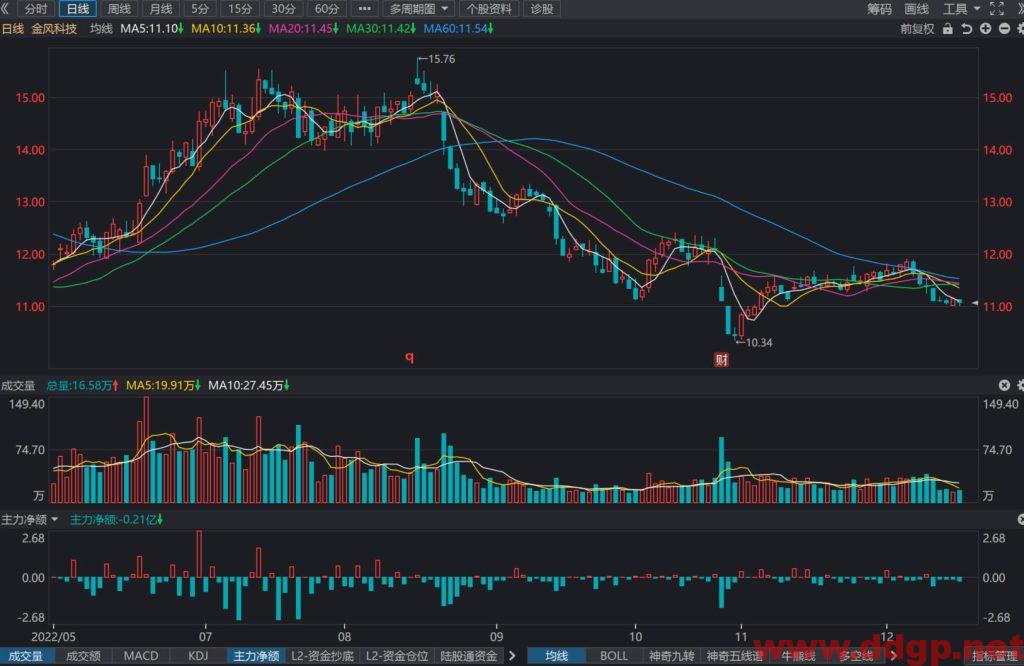Show more sub-chart indicators via right arrow
Screen dimensions: 1024x666
point(513,656)
